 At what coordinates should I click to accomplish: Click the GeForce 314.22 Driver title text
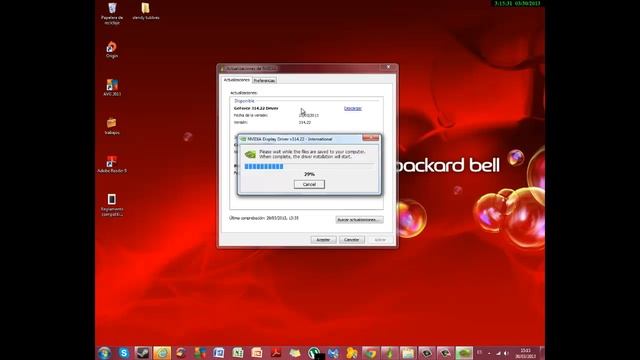(x=256, y=108)
